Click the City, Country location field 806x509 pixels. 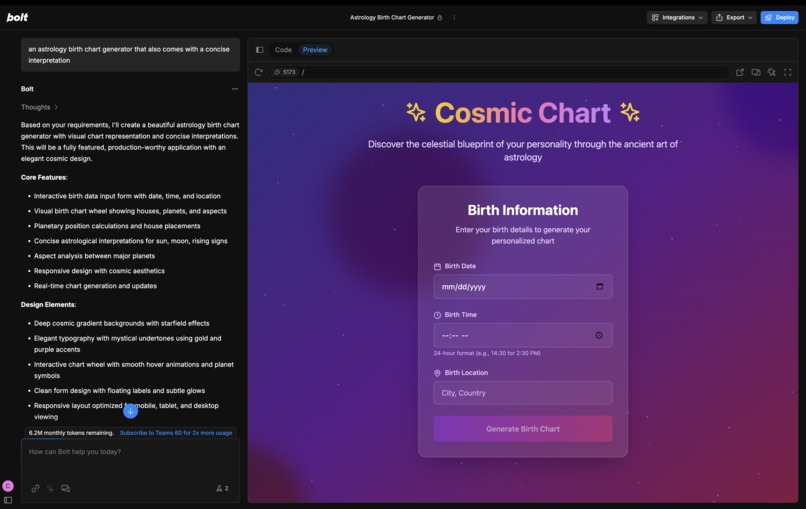[x=523, y=393]
